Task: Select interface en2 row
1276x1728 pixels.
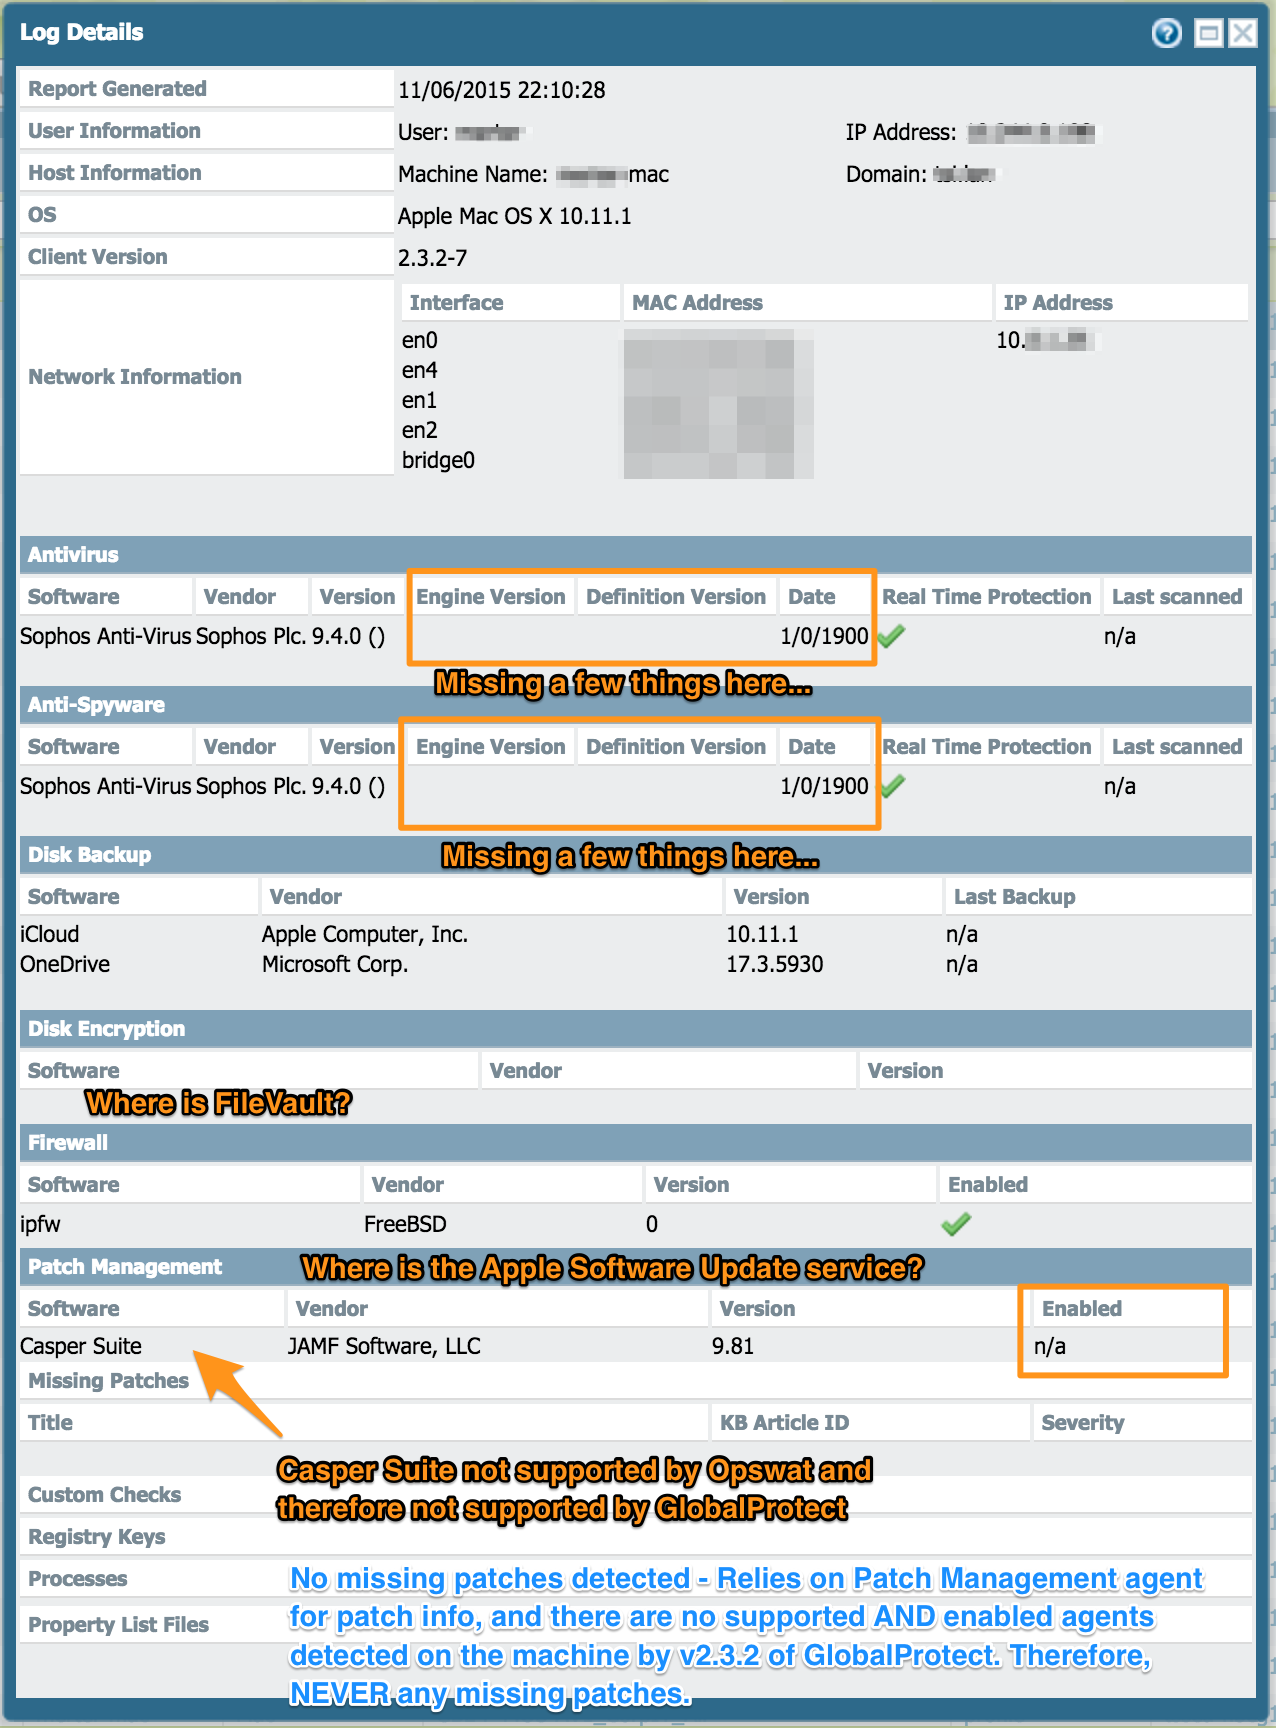Action: [420, 430]
